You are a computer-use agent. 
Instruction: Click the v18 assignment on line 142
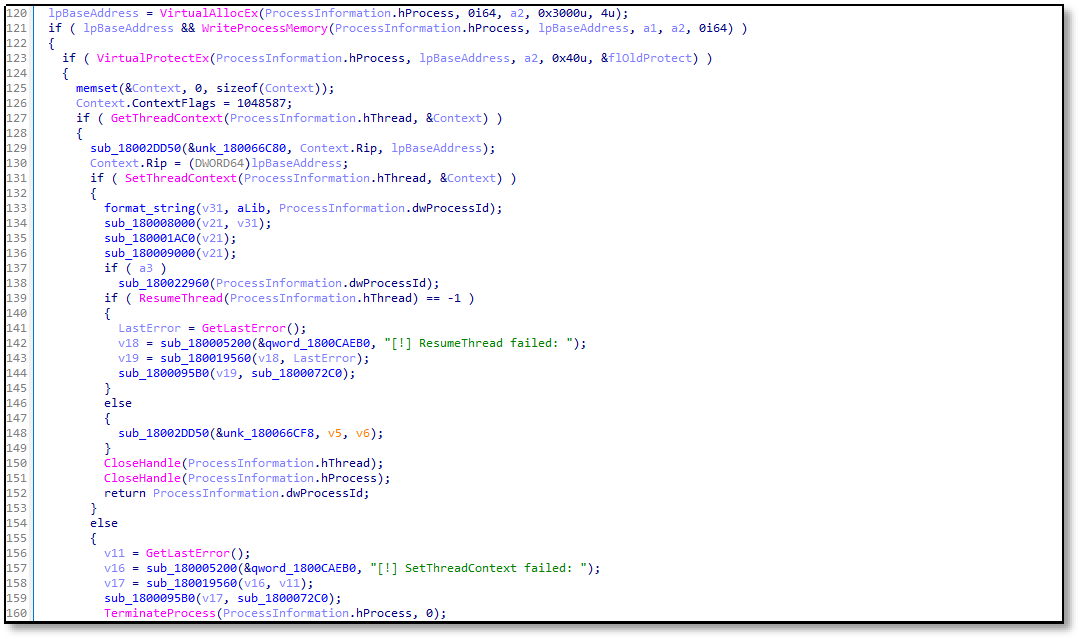pyautogui.click(x=128, y=343)
